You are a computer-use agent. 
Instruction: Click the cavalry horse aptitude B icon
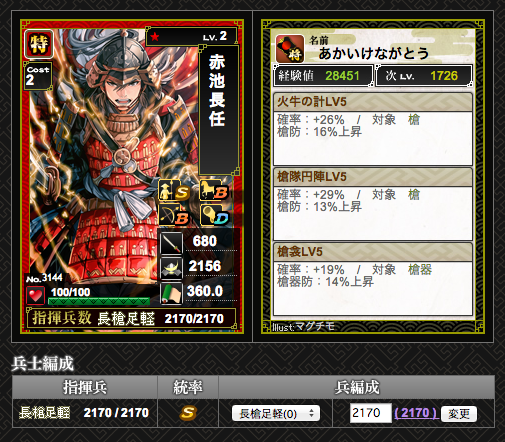214,190
